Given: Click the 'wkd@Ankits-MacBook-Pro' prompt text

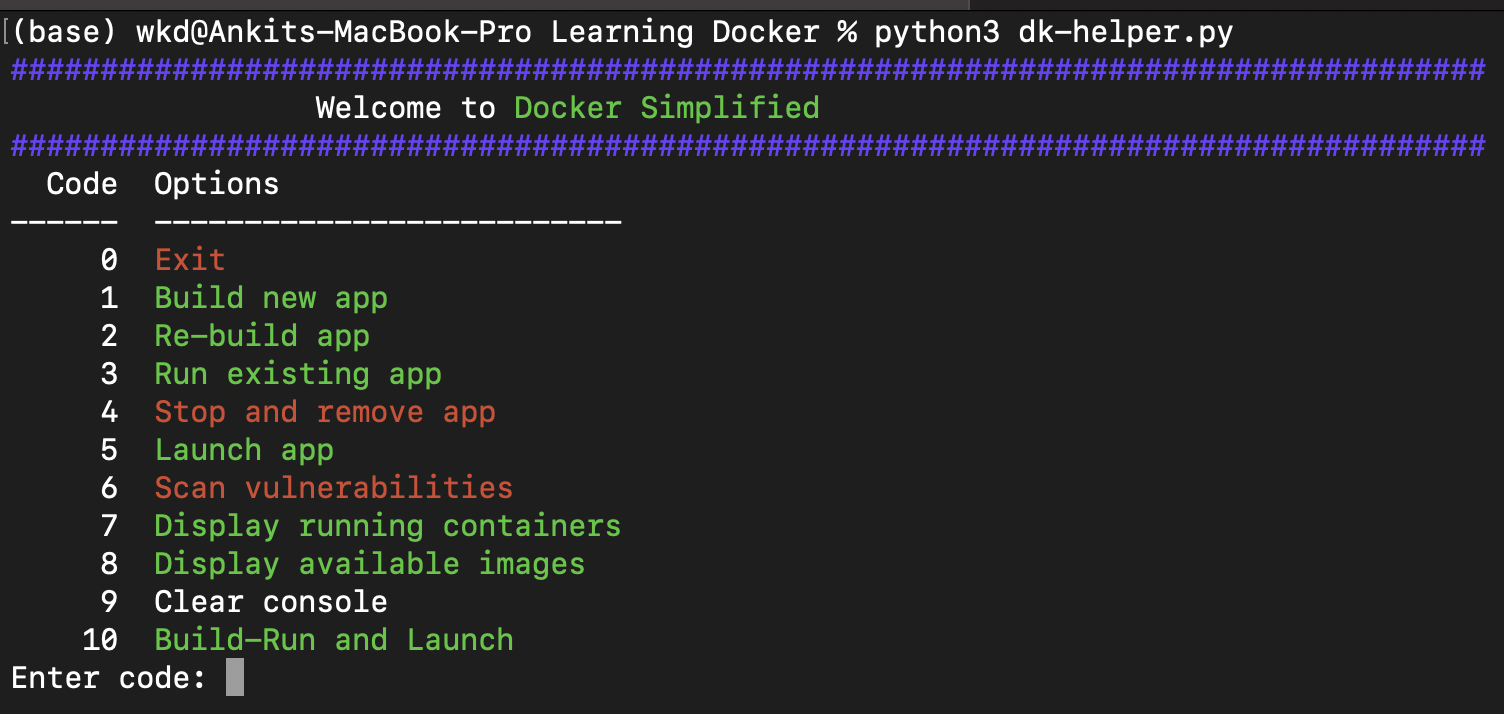Looking at the screenshot, I should pos(334,32).
